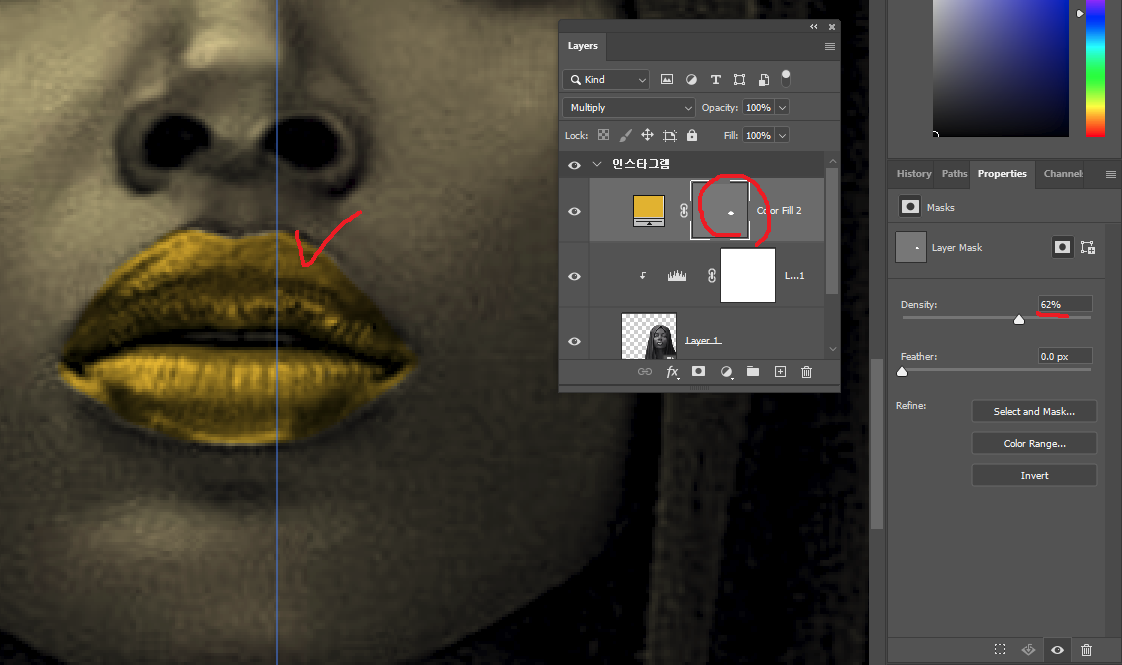Toggle mask link on Color Fill 2
This screenshot has height=665, width=1122.
(x=683, y=210)
